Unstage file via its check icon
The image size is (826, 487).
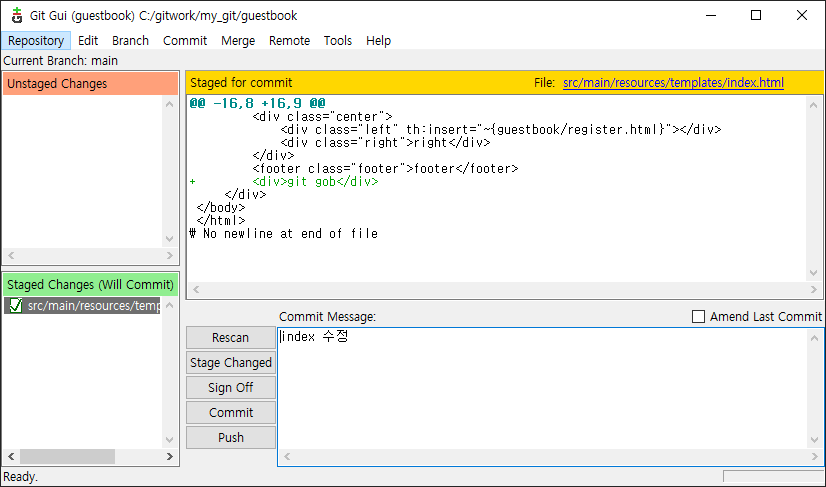point(16,306)
